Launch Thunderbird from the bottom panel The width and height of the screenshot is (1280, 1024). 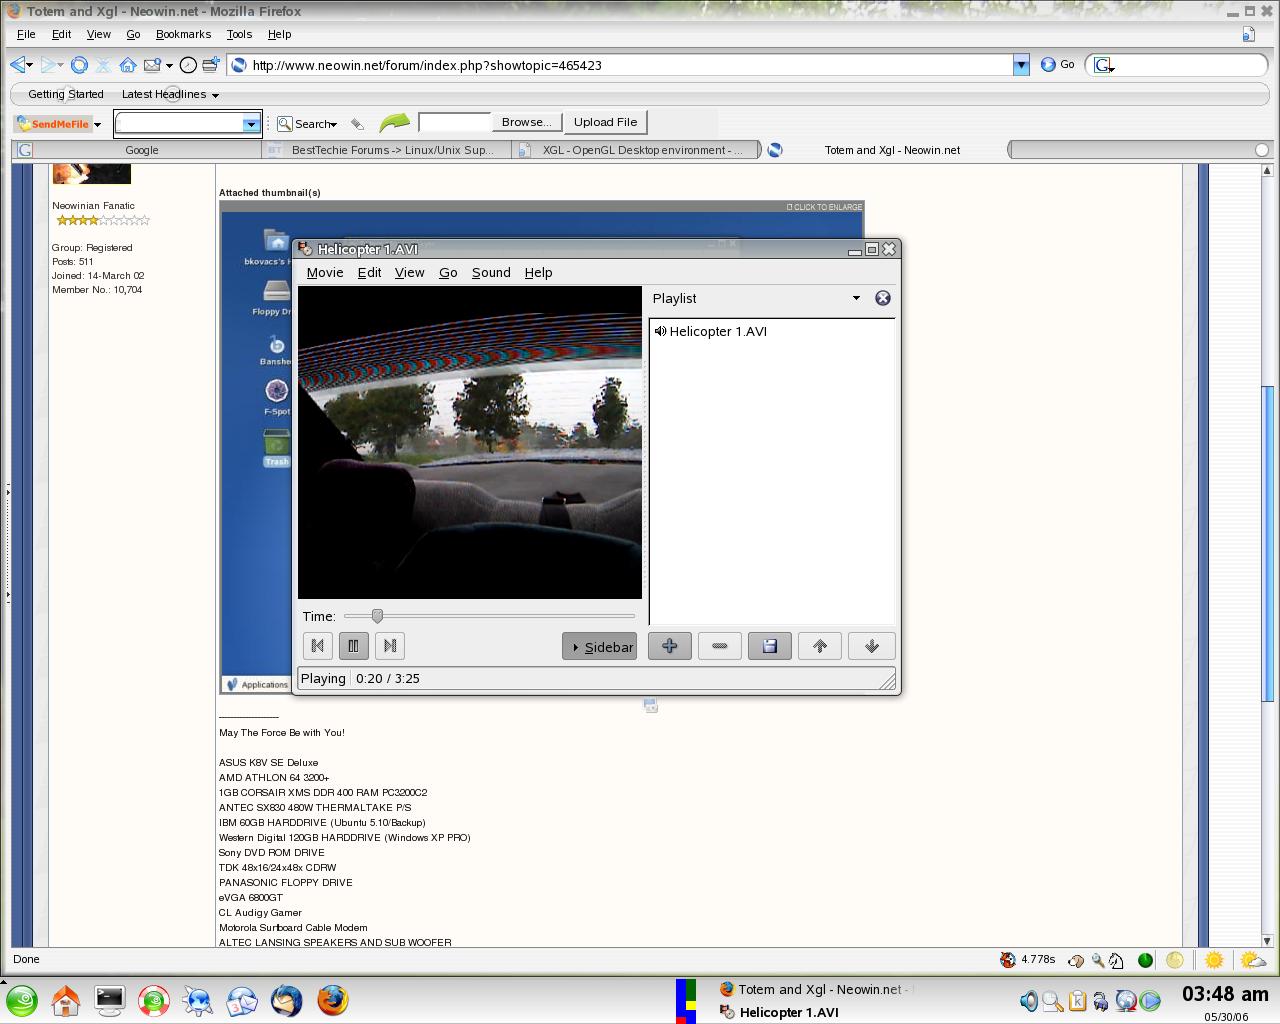287,1000
